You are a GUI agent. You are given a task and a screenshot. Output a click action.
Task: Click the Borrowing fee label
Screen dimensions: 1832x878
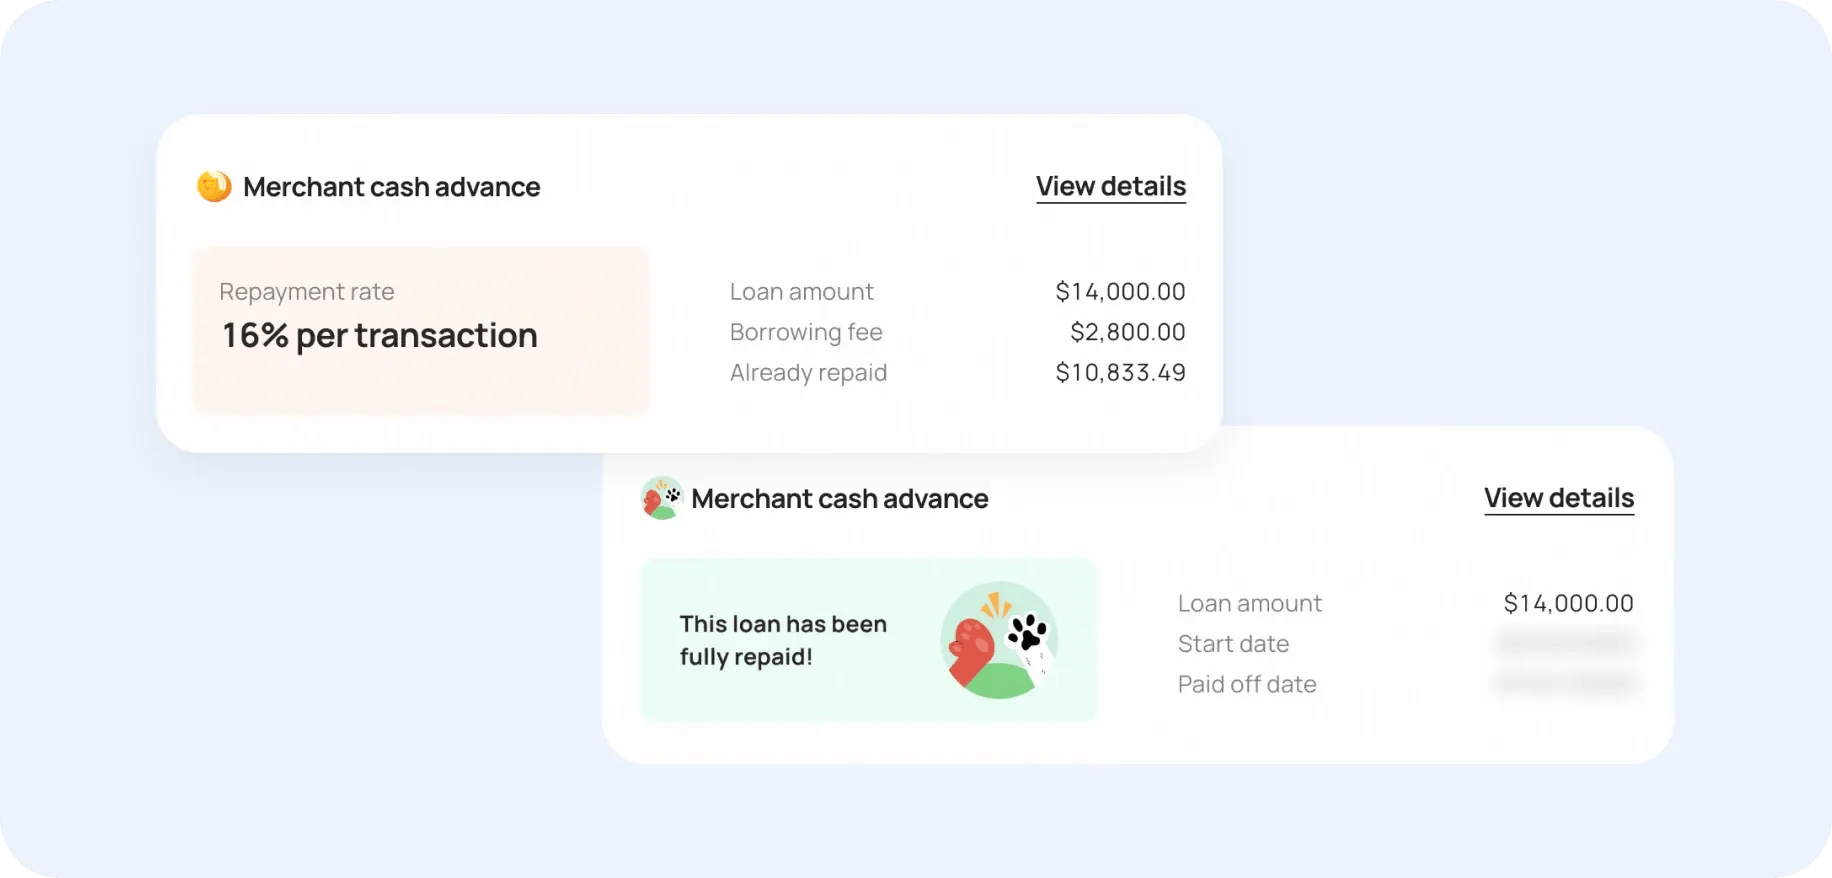pos(806,332)
